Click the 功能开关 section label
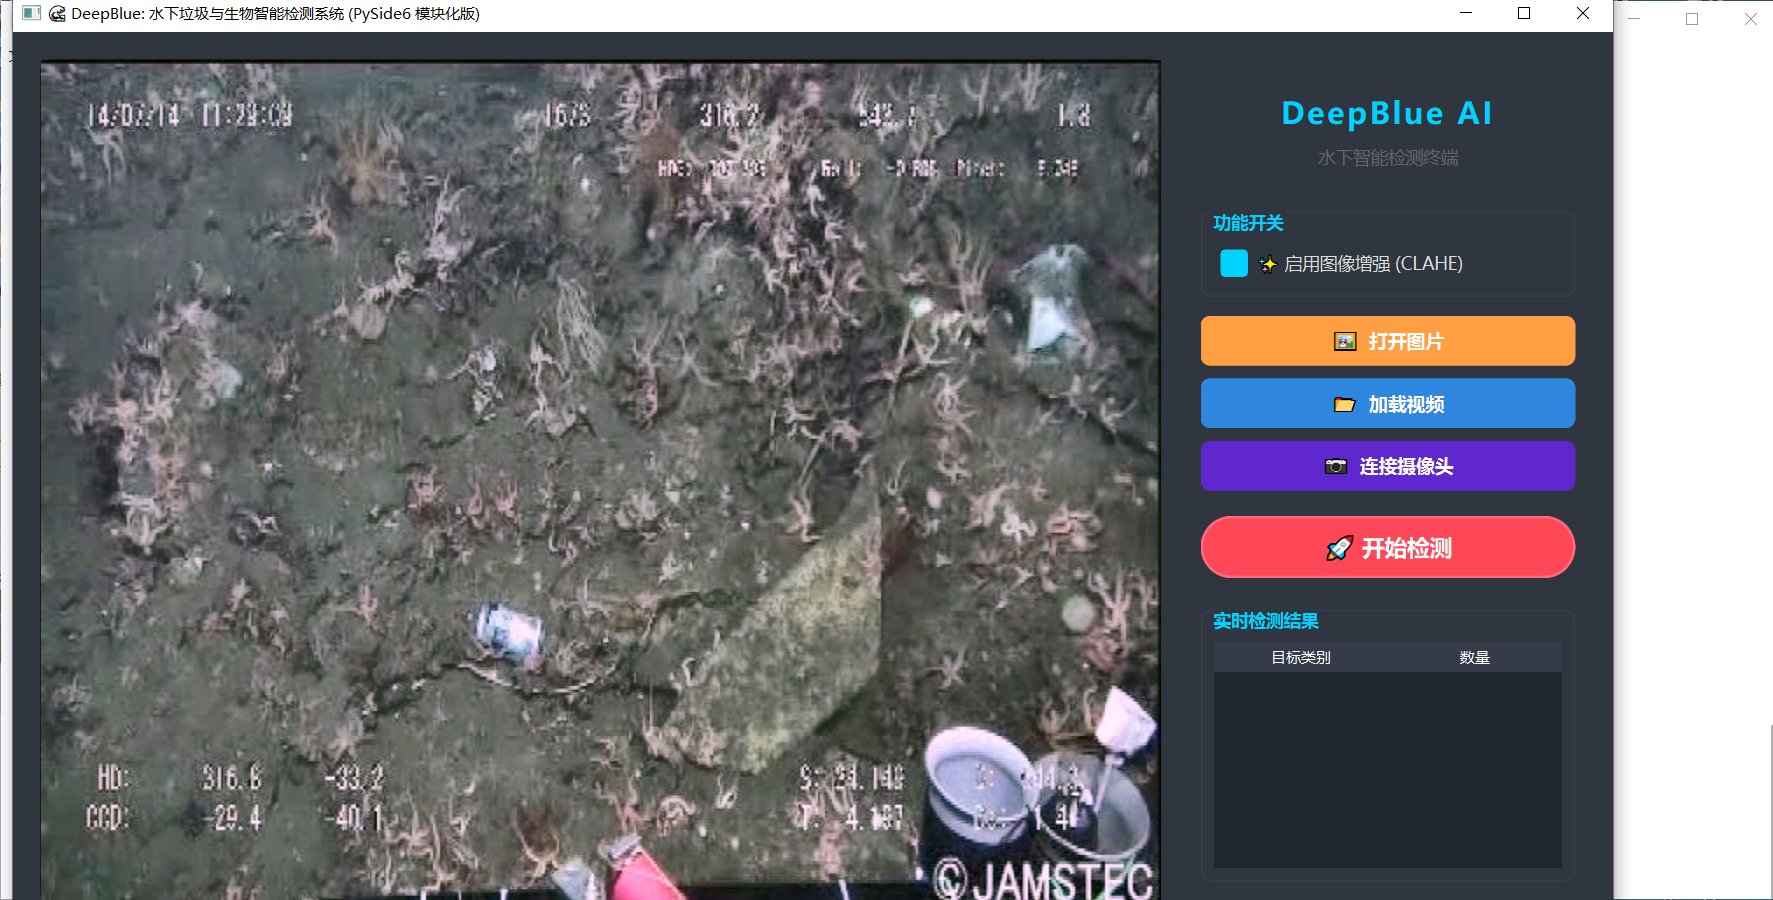Viewport: 1773px width, 900px height. click(x=1248, y=223)
